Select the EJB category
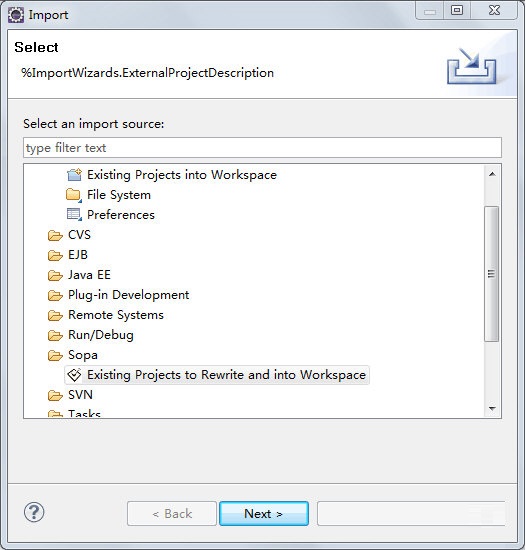Screen dimensions: 526x550 [78, 255]
